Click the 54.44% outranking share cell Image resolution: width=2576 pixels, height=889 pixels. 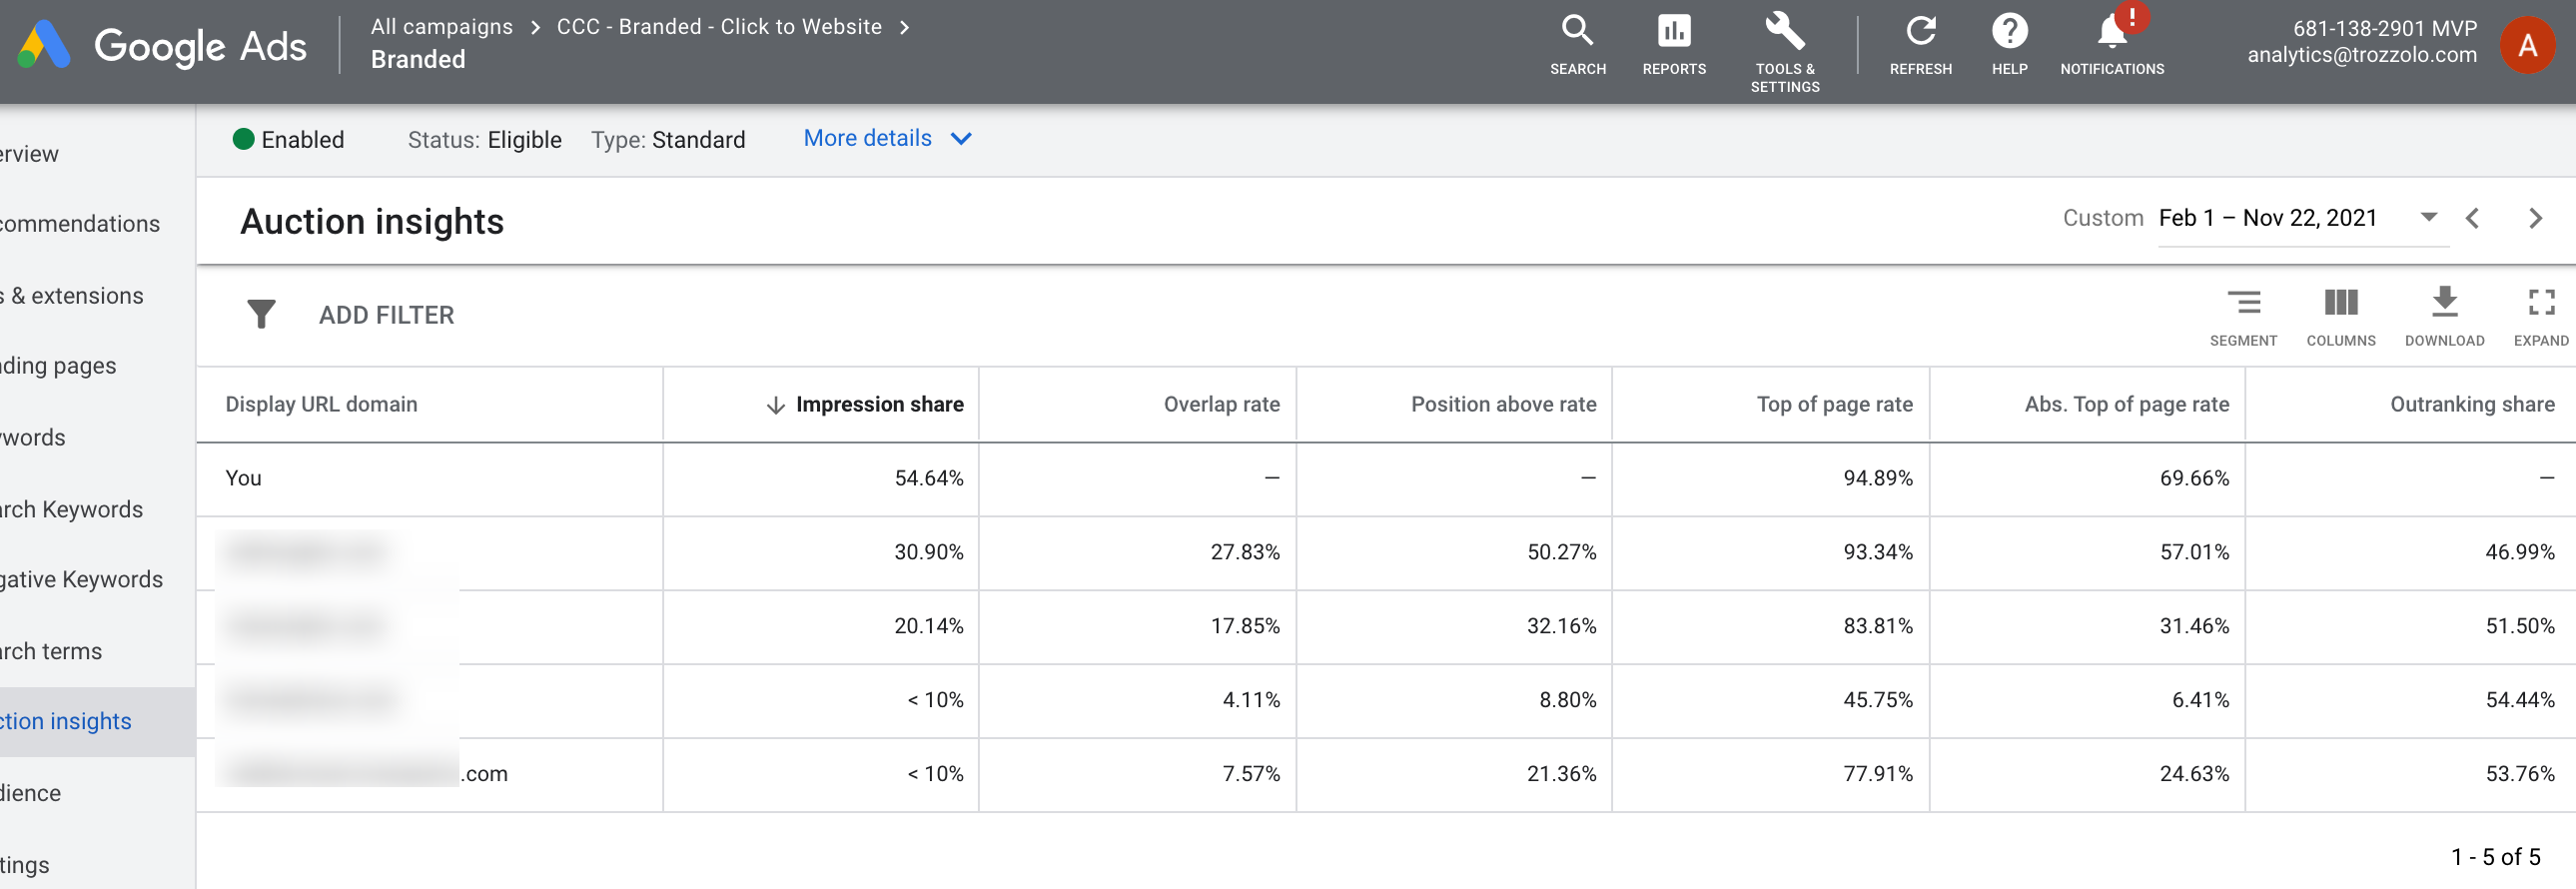pyautogui.click(x=2520, y=700)
